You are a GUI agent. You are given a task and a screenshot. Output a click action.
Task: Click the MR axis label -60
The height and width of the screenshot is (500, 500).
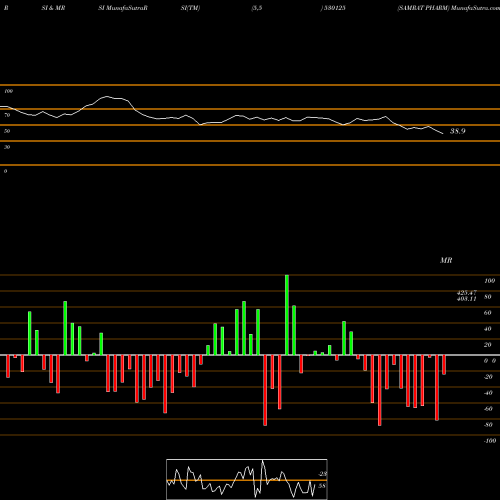(x=488, y=409)
